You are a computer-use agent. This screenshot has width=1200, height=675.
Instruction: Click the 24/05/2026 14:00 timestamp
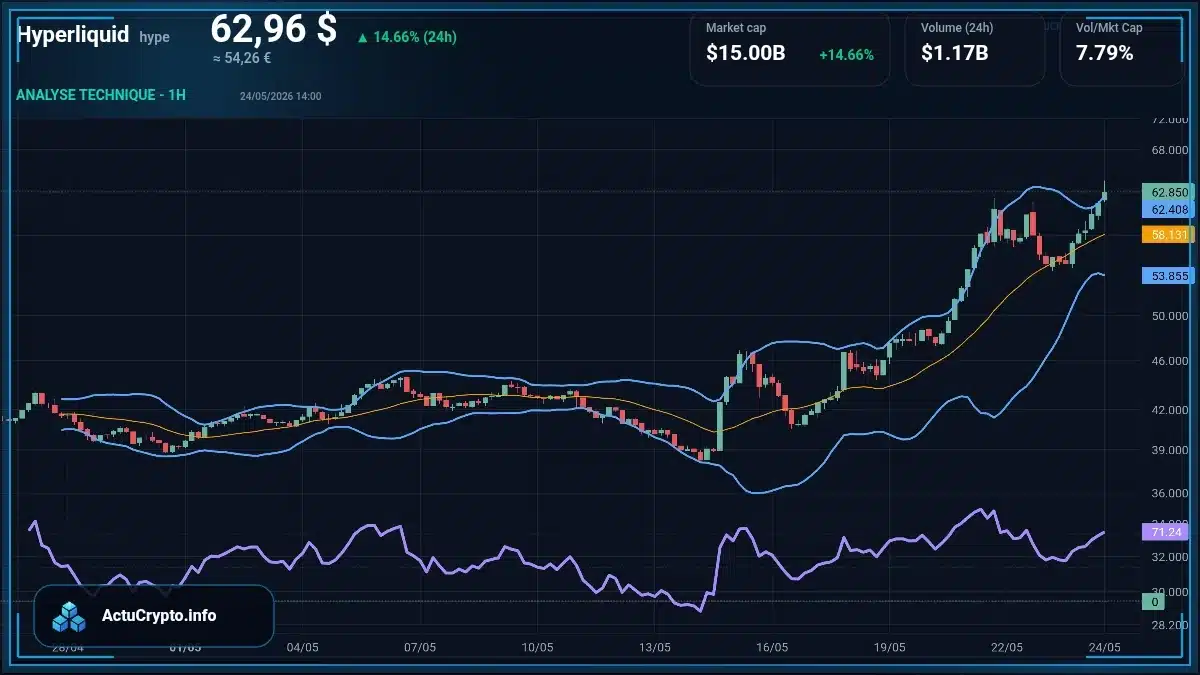(x=280, y=96)
